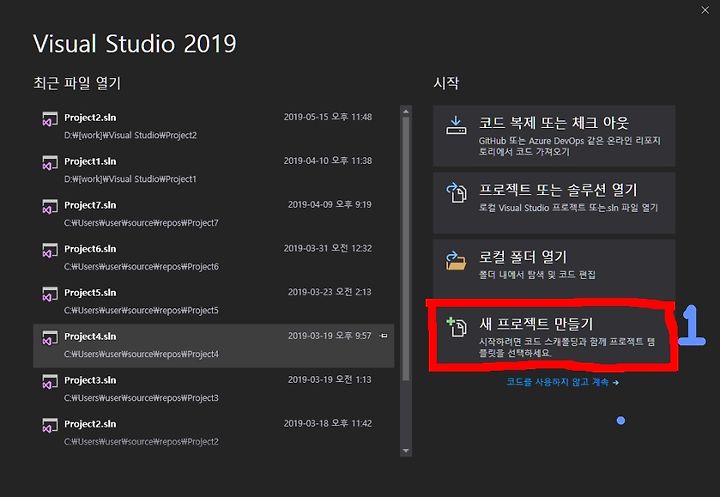The width and height of the screenshot is (720, 497).
Task: Click the solution icon next to Project5.sln
Action: [50, 294]
